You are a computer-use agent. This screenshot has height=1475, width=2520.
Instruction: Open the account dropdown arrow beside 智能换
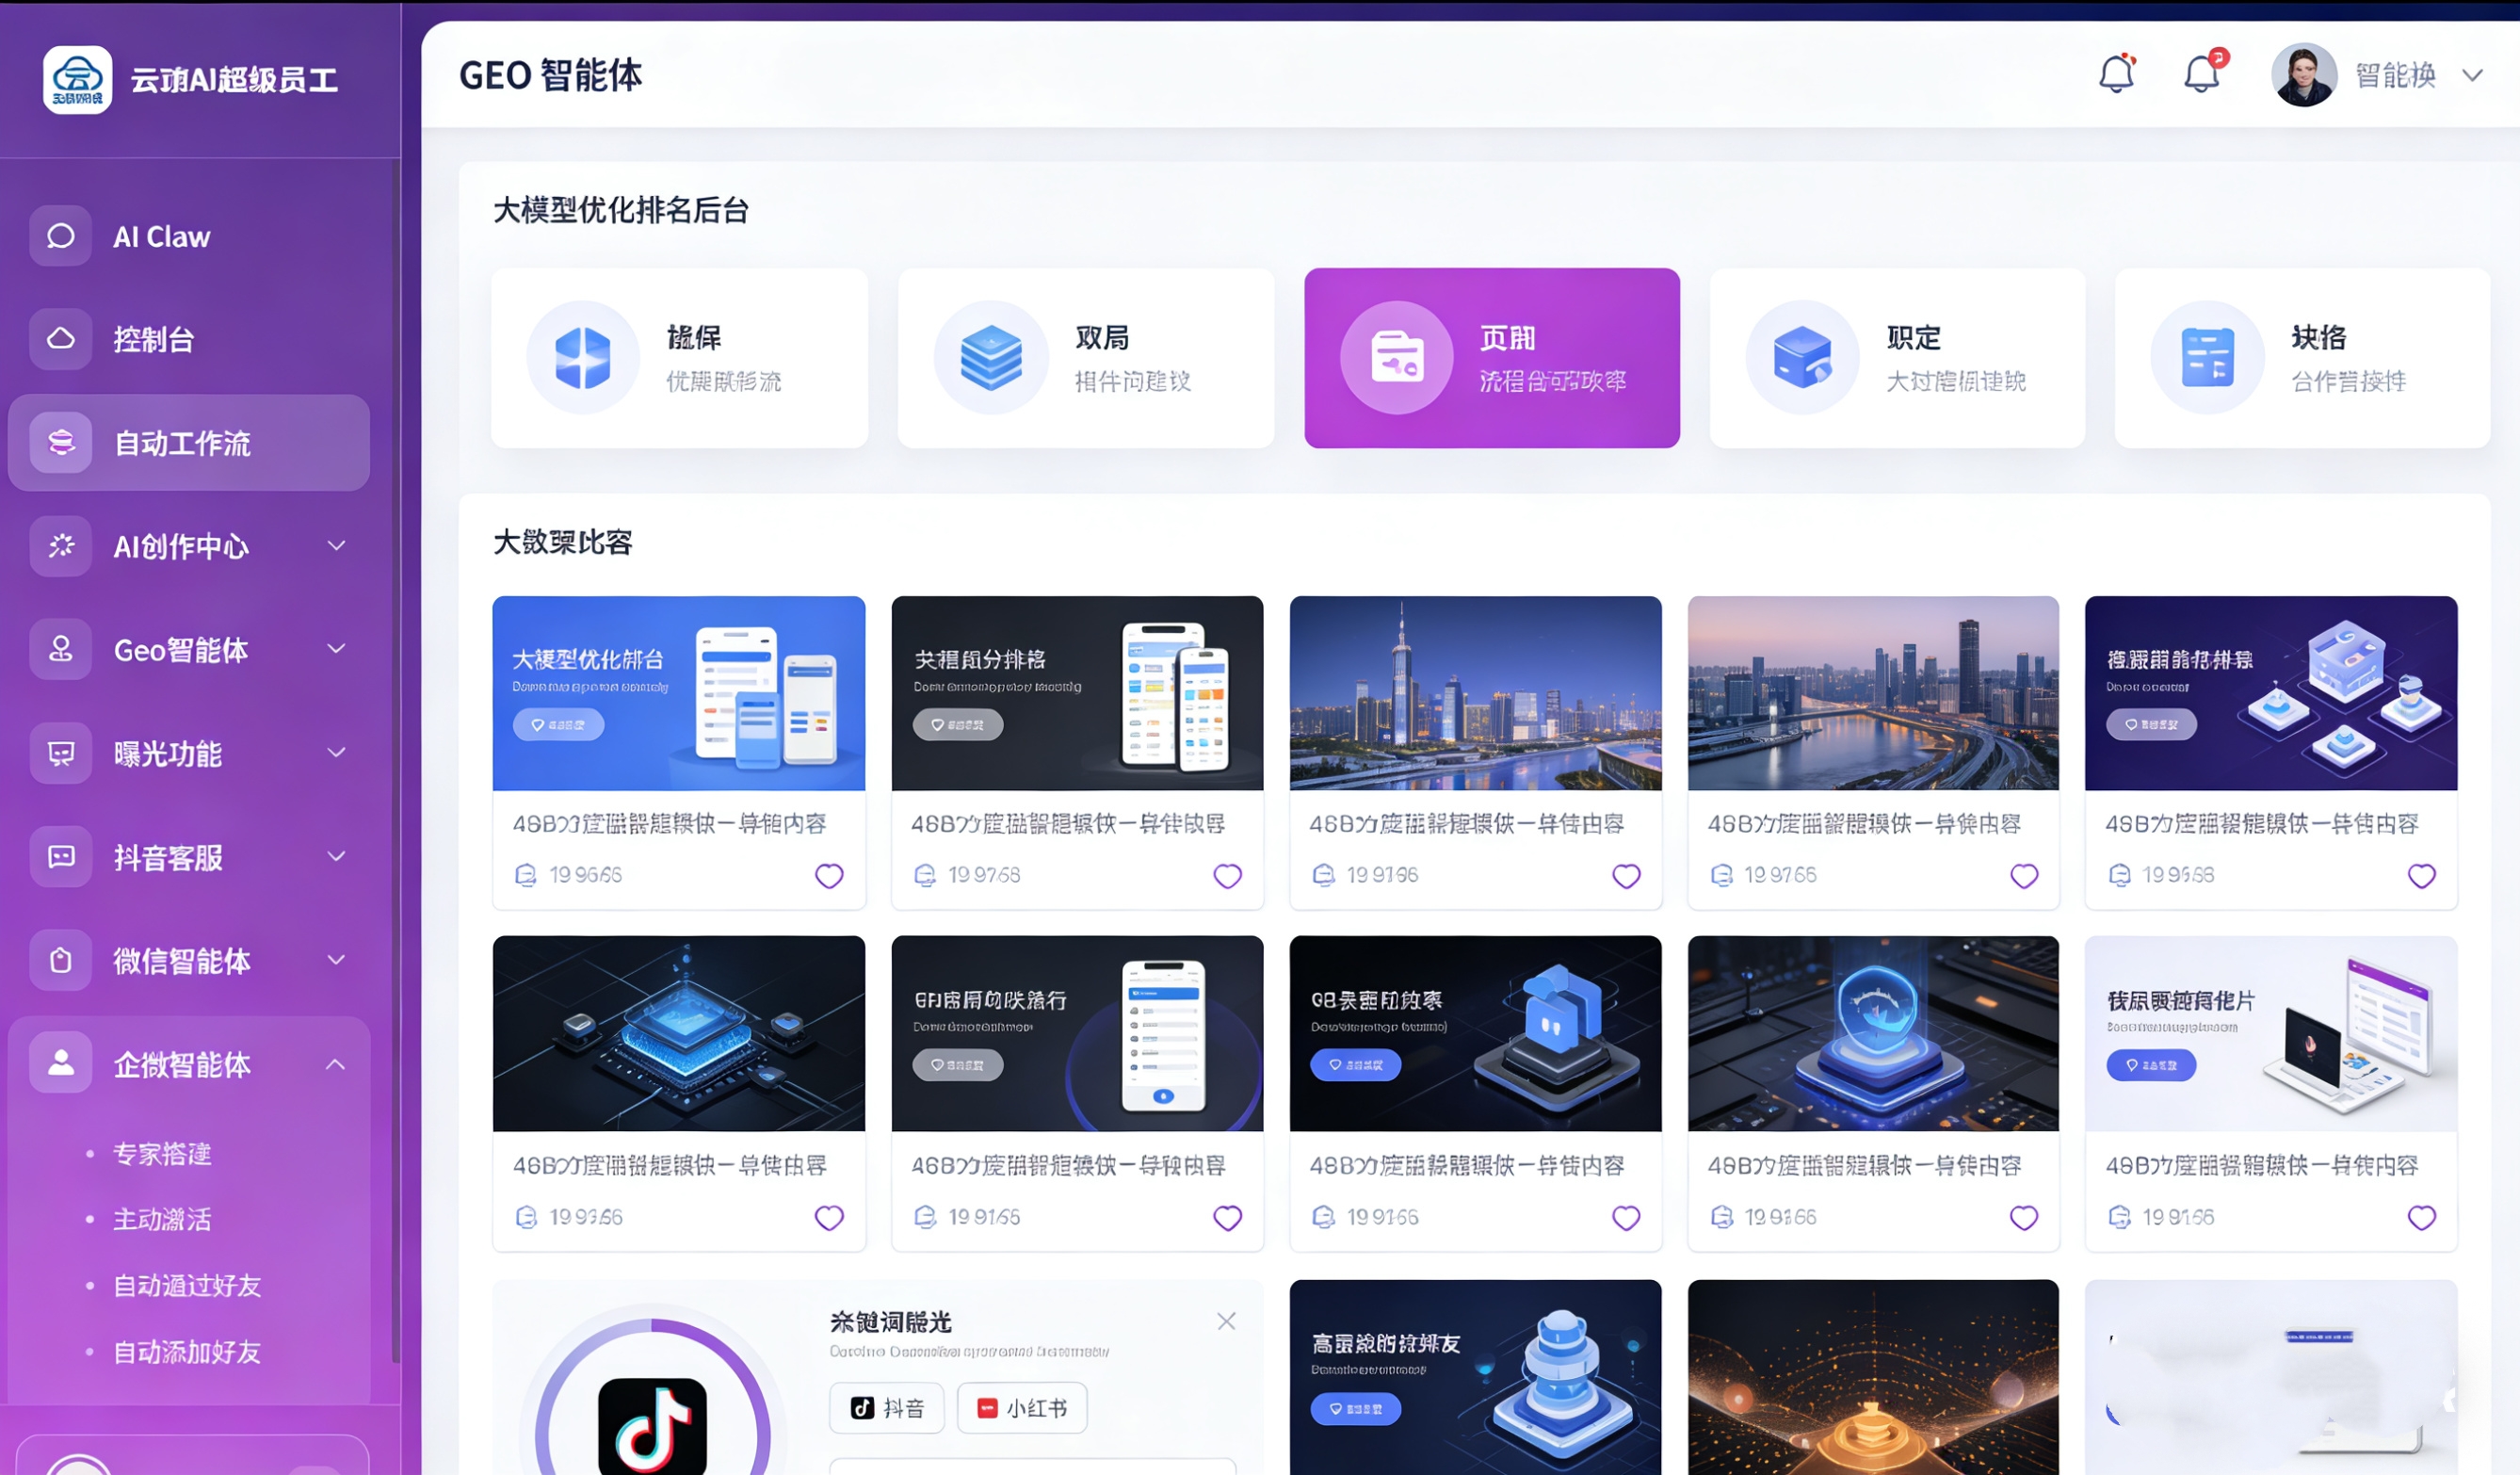pos(2472,76)
